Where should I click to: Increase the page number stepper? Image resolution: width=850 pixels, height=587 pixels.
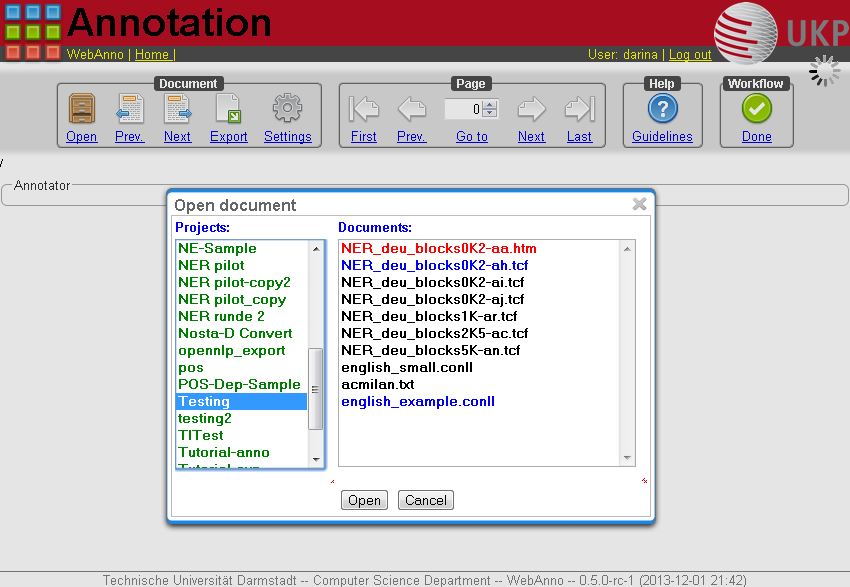pyautogui.click(x=490, y=104)
